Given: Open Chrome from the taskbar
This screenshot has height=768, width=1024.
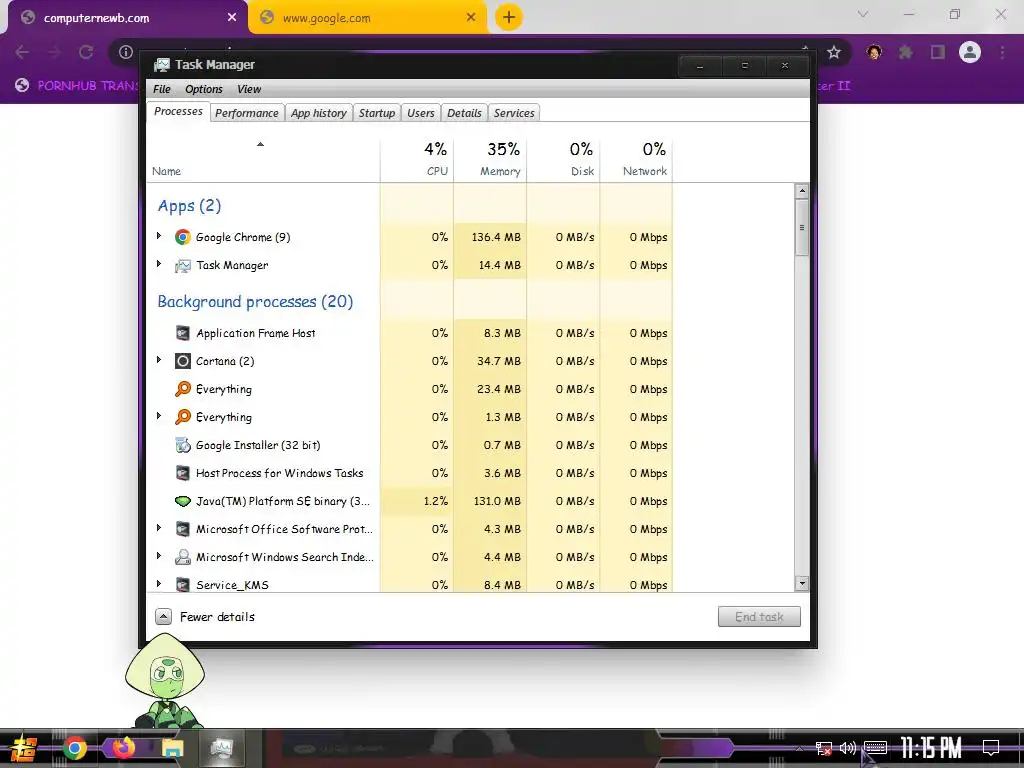Looking at the screenshot, I should pyautogui.click(x=74, y=748).
